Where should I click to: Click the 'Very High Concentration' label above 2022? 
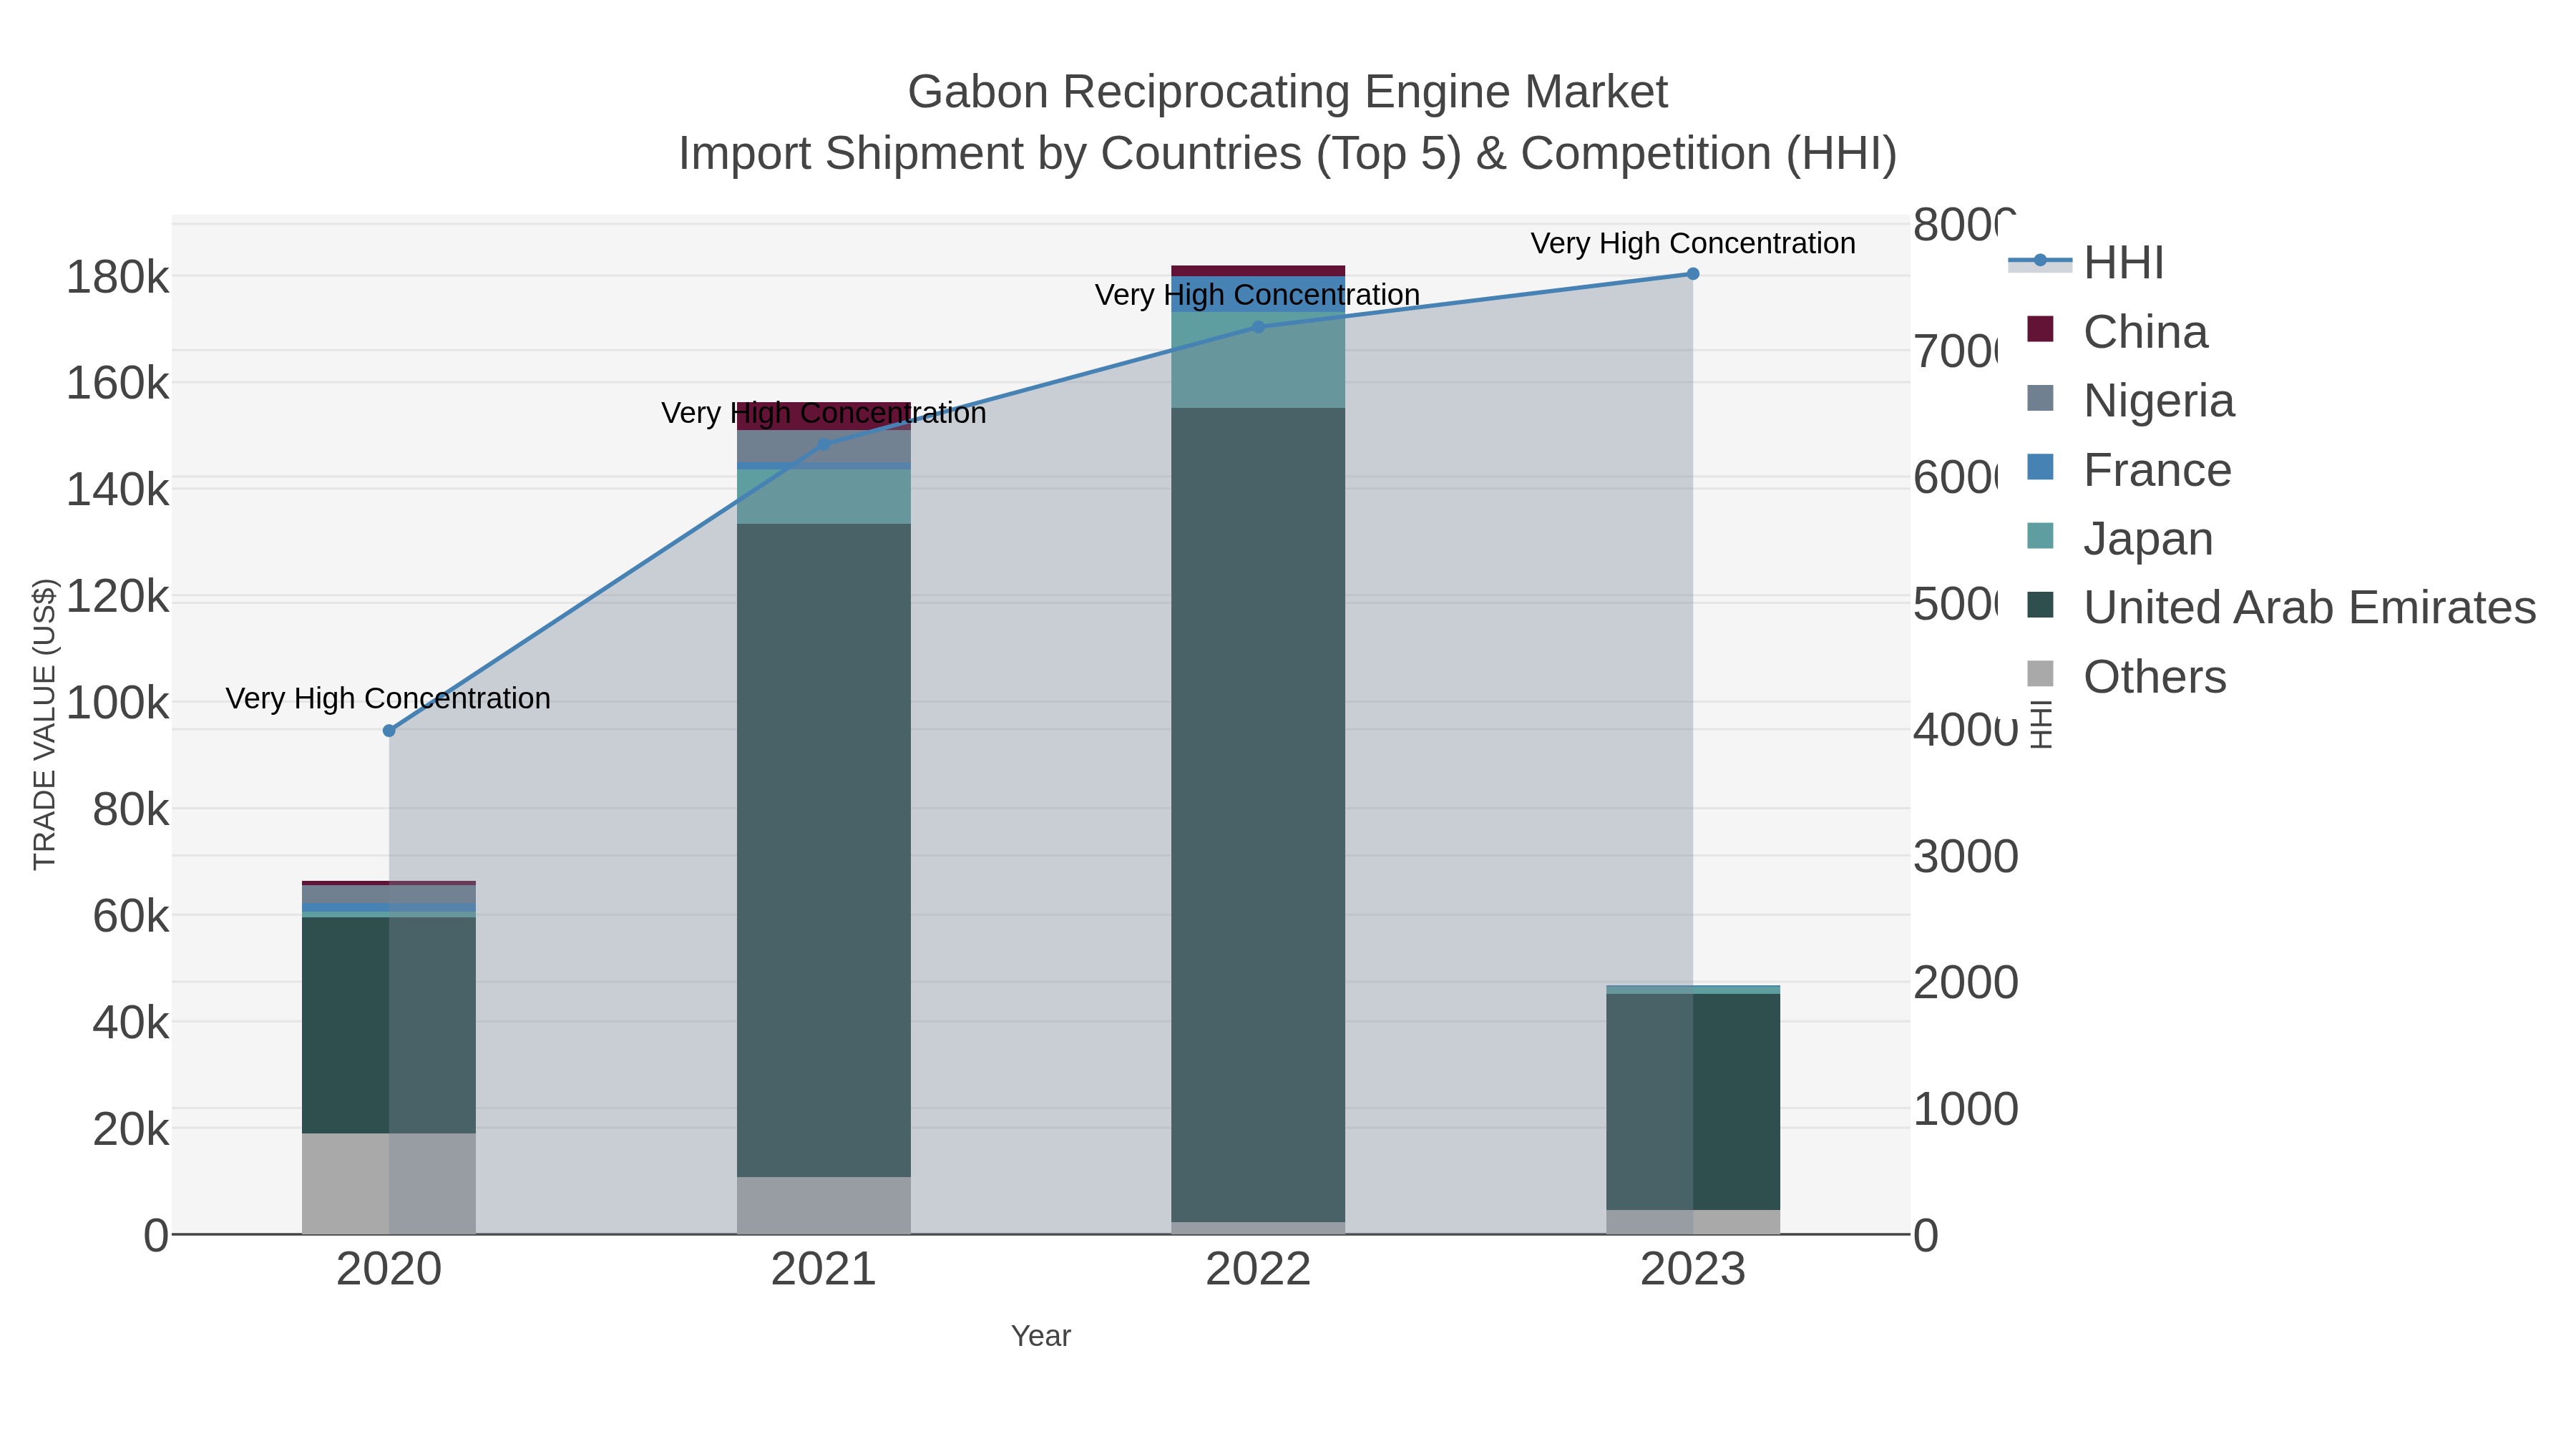[x=1257, y=295]
